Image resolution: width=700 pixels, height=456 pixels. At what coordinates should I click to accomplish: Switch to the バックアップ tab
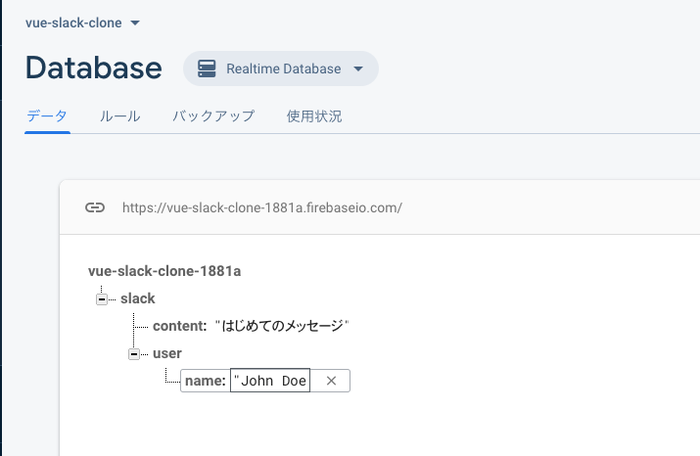pyautogui.click(x=213, y=117)
